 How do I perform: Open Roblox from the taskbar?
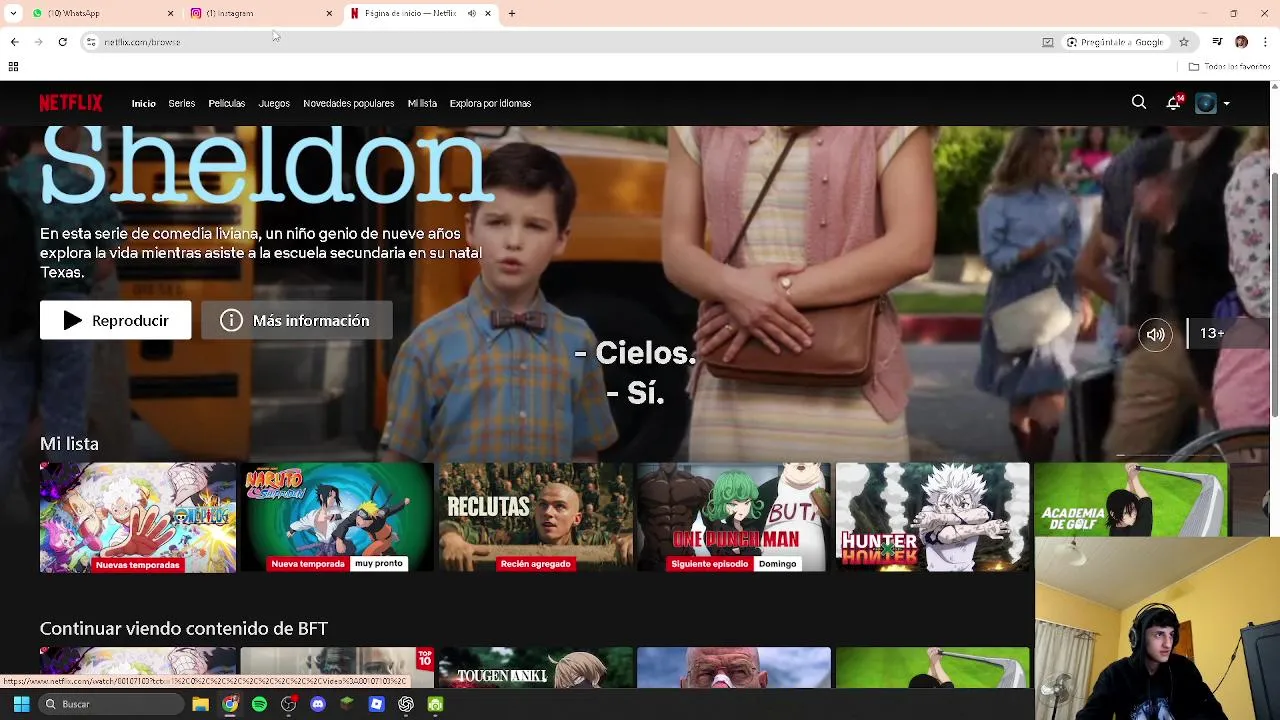(x=376, y=704)
